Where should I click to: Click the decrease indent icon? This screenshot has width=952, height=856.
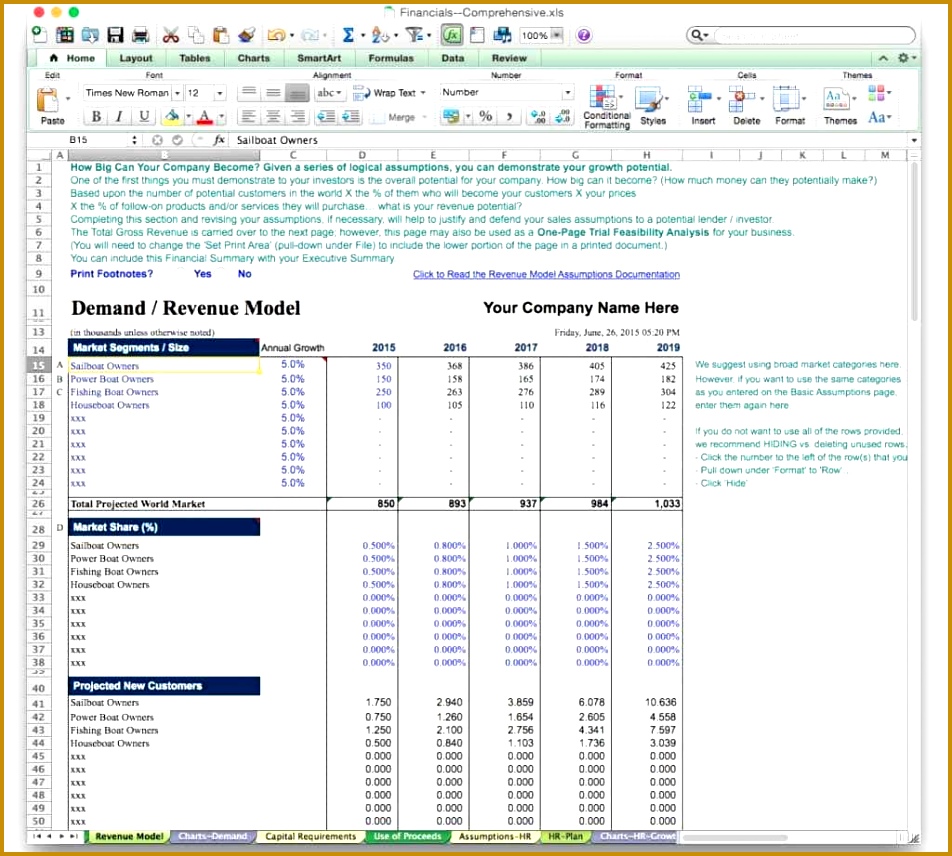click(x=327, y=116)
